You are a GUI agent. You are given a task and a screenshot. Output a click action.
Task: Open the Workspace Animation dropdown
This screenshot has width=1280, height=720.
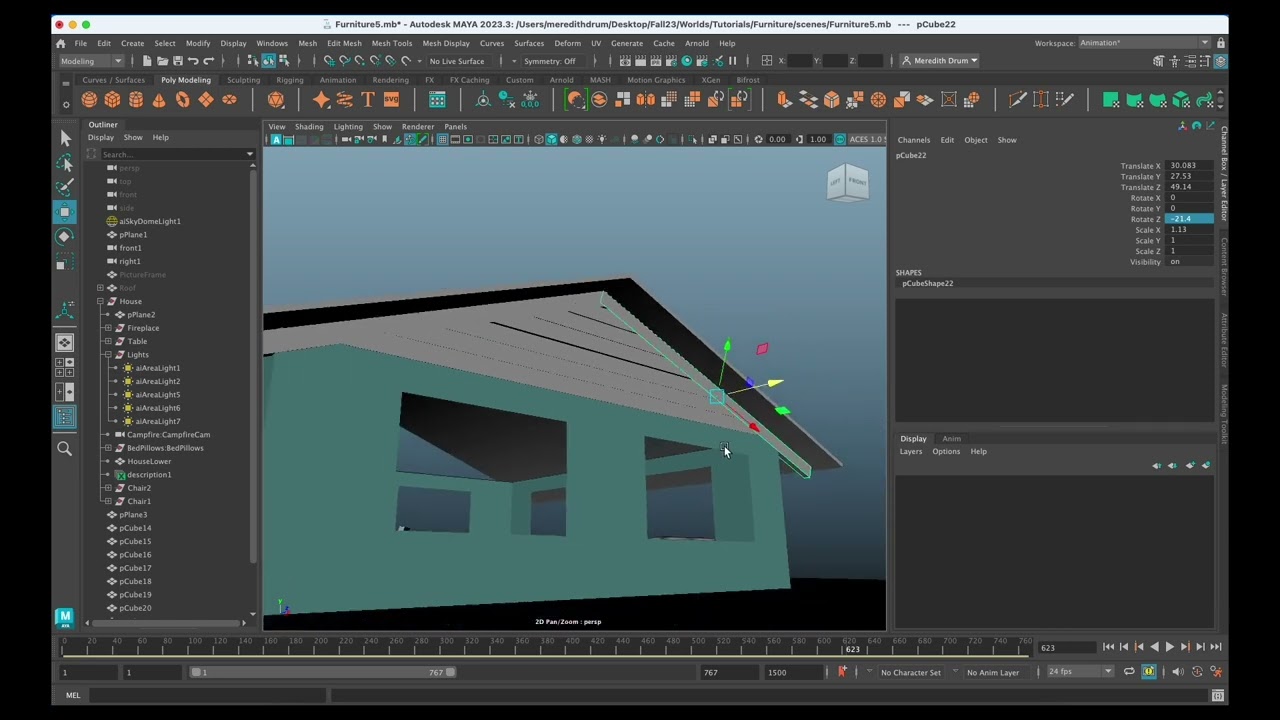1144,43
